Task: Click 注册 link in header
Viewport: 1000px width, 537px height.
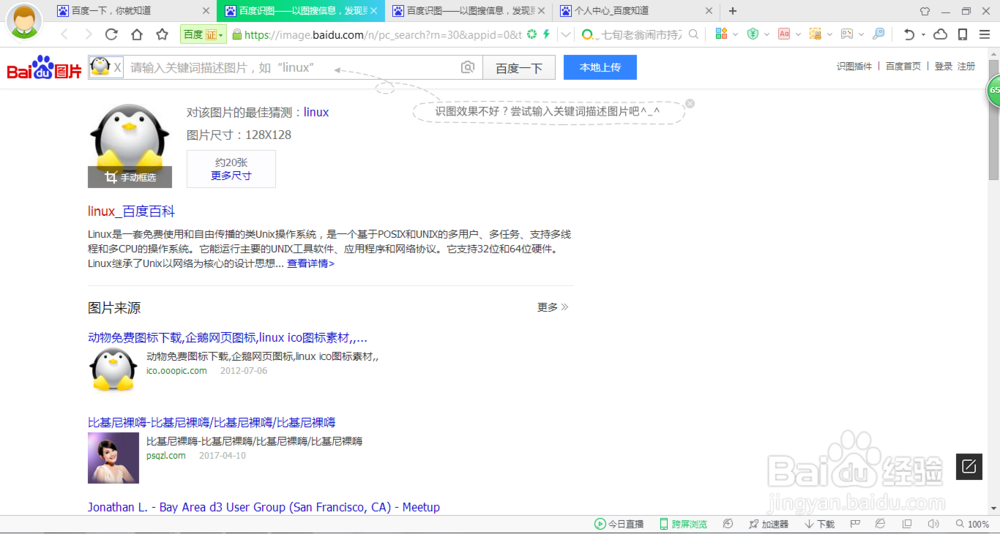Action: (x=966, y=66)
